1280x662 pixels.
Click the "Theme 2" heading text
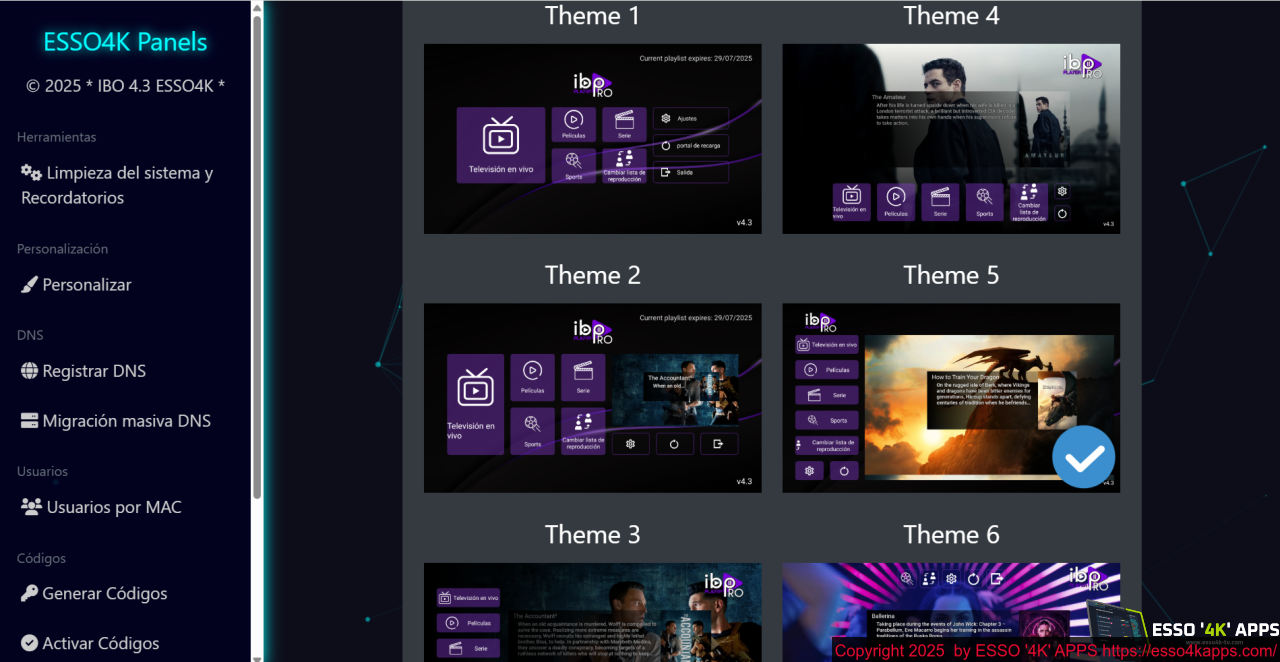pos(593,275)
